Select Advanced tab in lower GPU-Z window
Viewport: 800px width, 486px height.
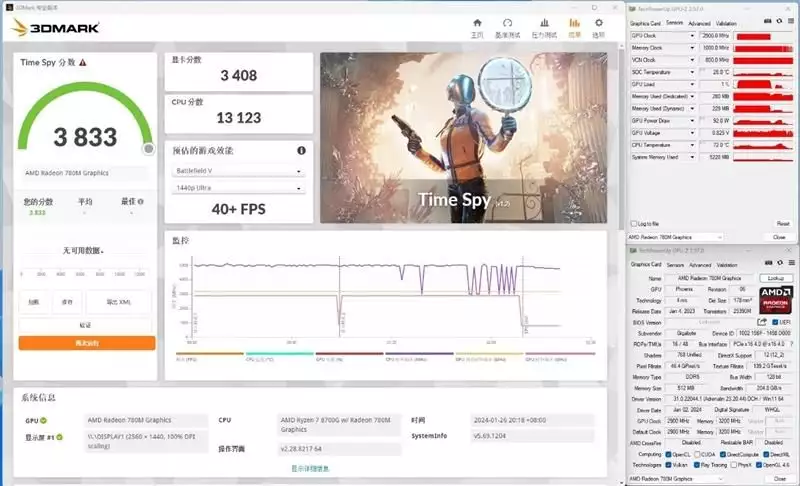click(x=699, y=265)
